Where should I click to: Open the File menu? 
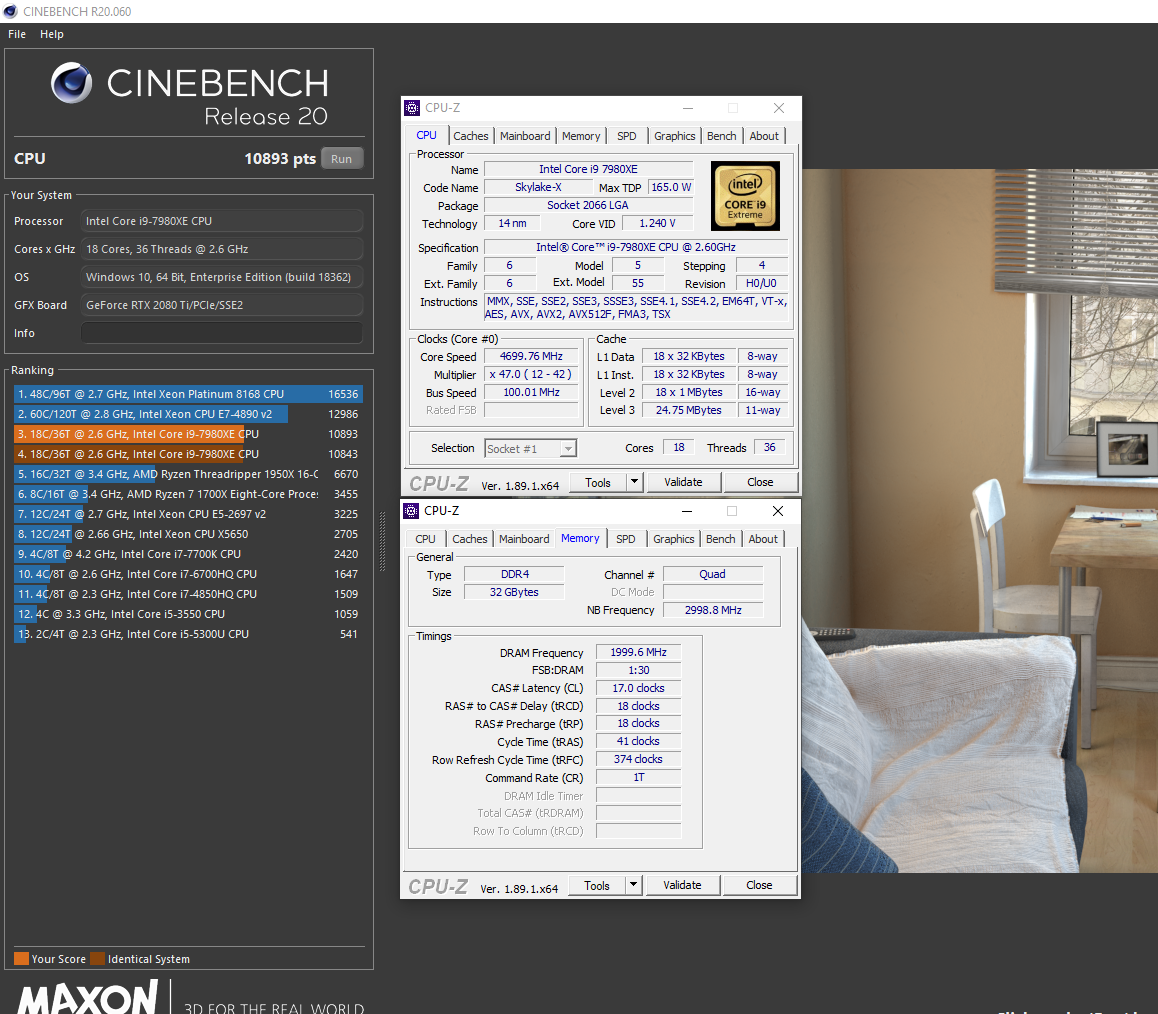pos(17,34)
